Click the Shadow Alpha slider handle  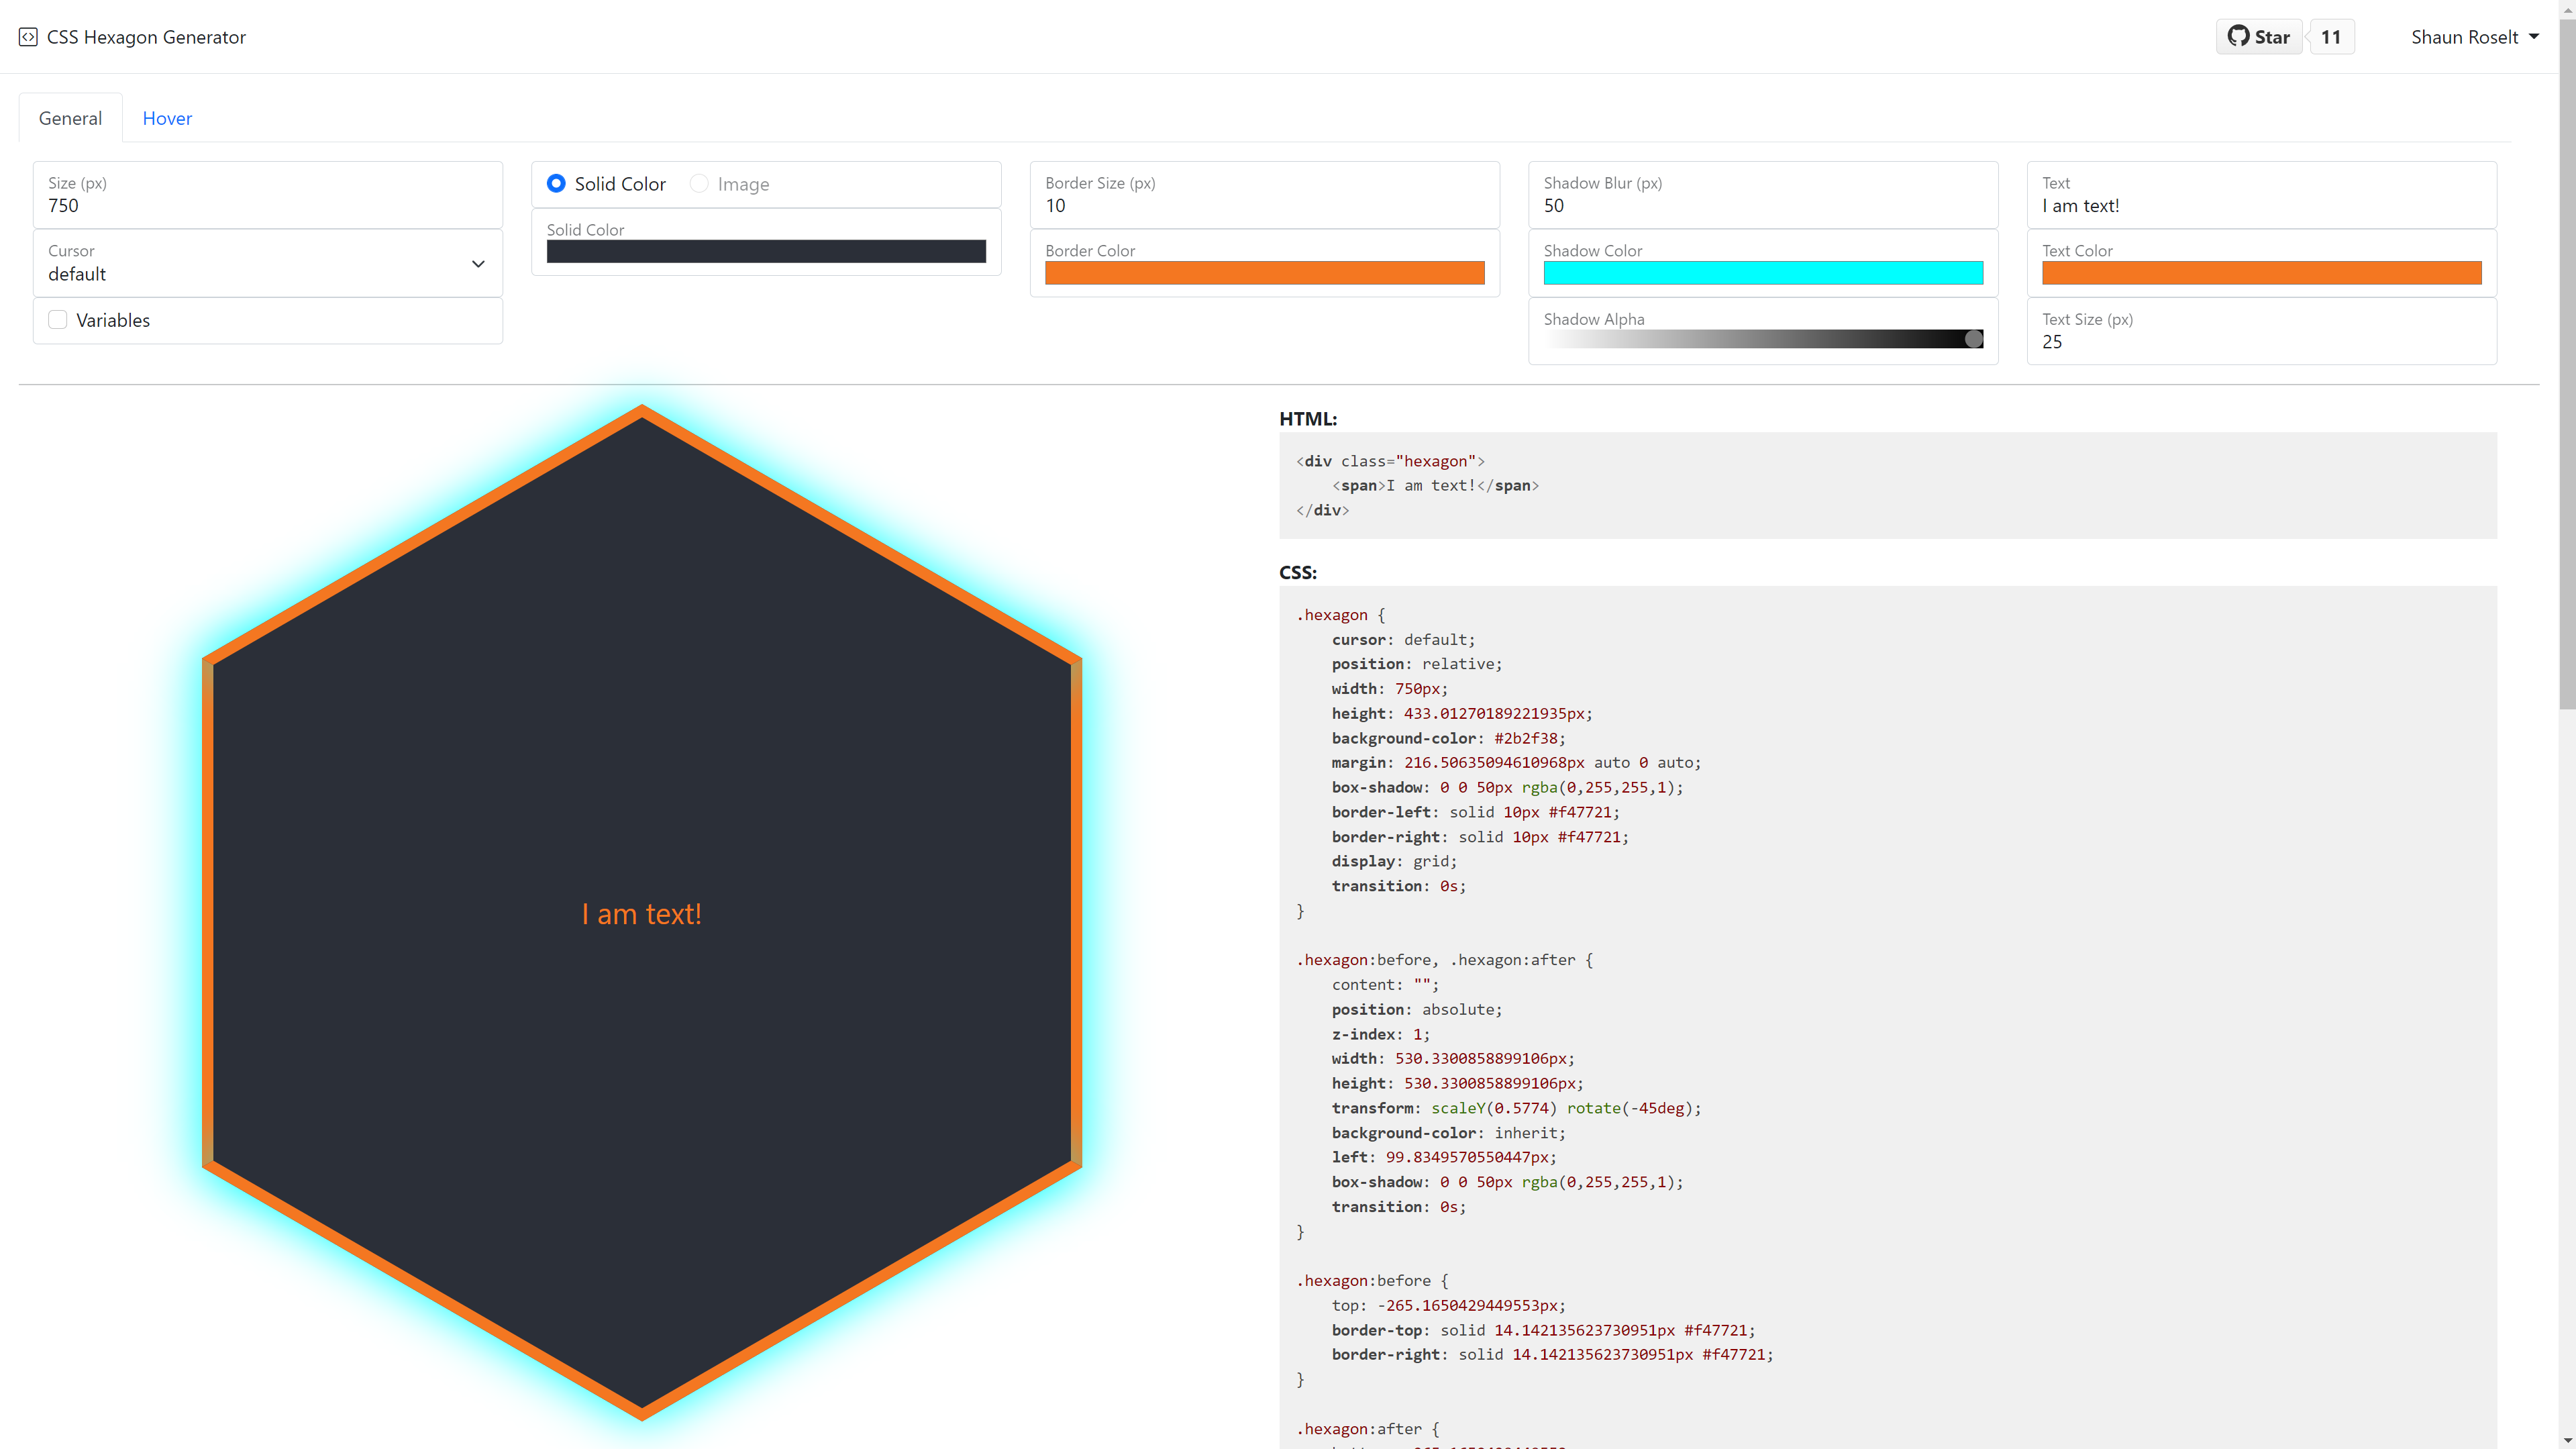(x=1973, y=339)
